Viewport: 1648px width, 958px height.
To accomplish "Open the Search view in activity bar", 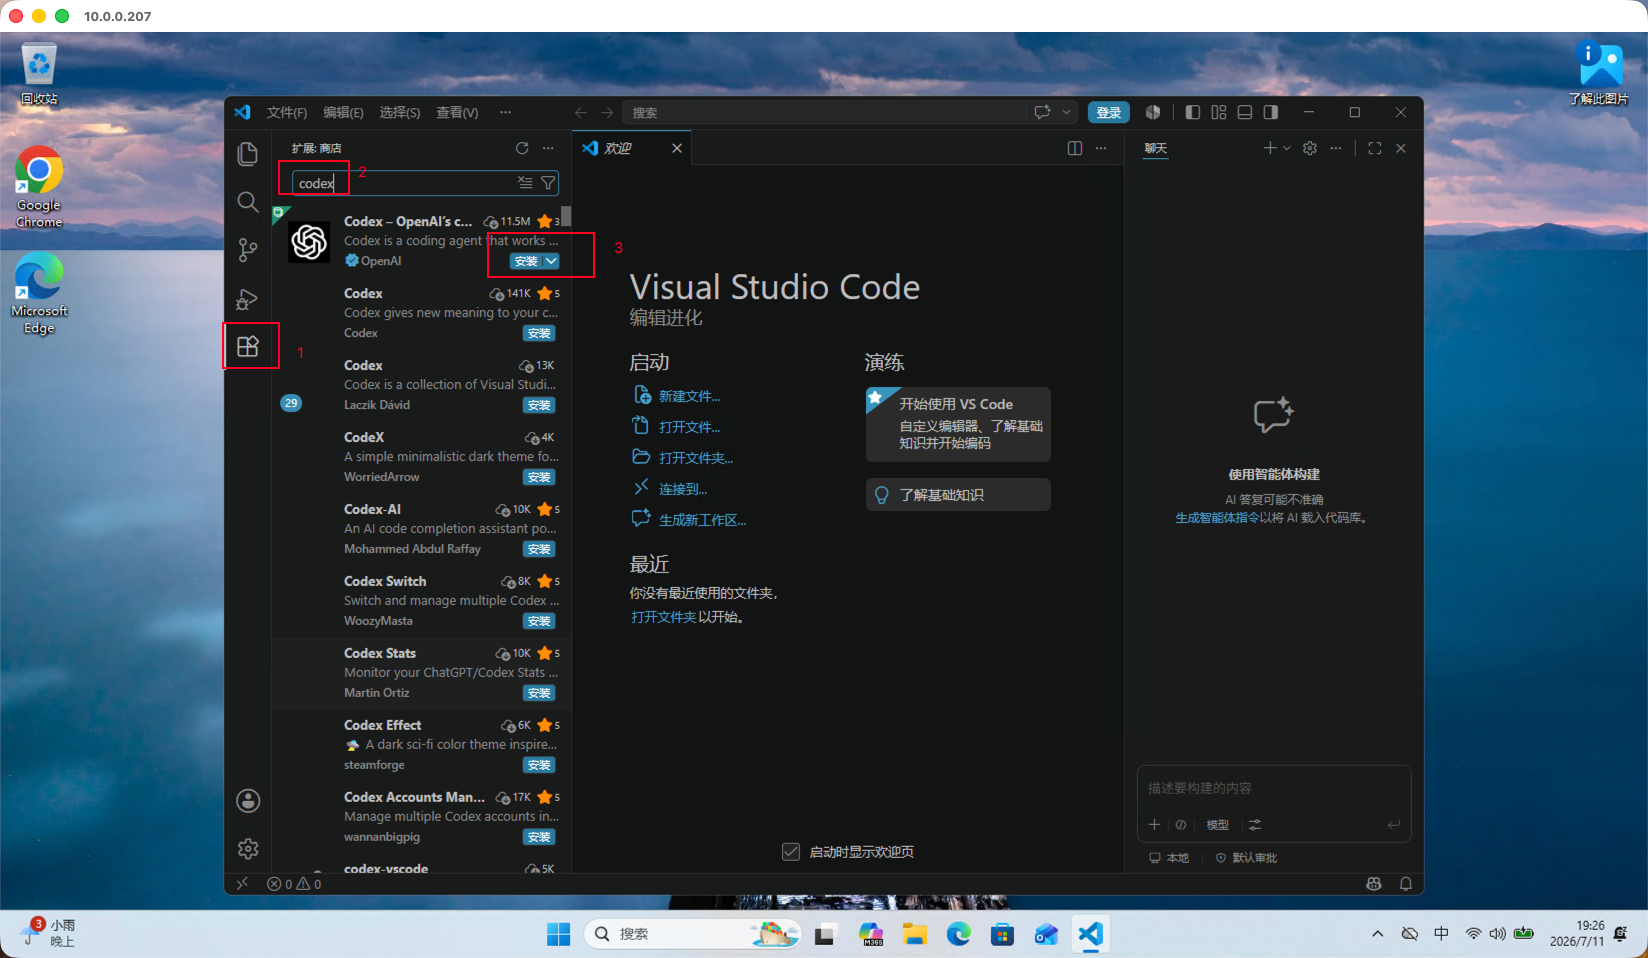I will click(248, 202).
